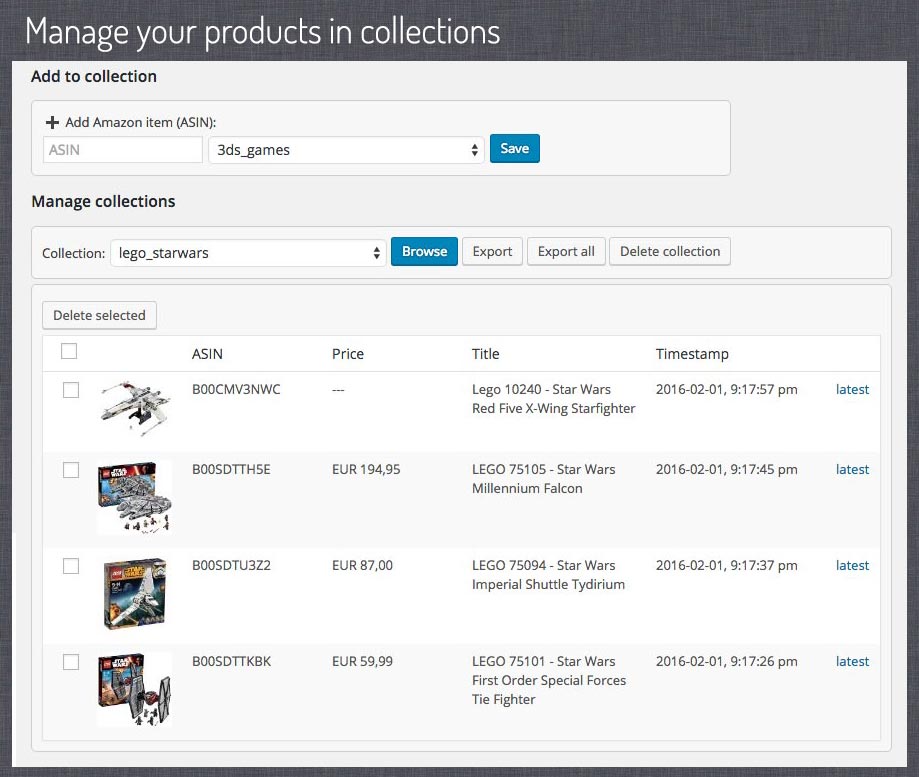Select ASIN text B00CMV3NWC
Image resolution: width=919 pixels, height=777 pixels.
(x=236, y=390)
